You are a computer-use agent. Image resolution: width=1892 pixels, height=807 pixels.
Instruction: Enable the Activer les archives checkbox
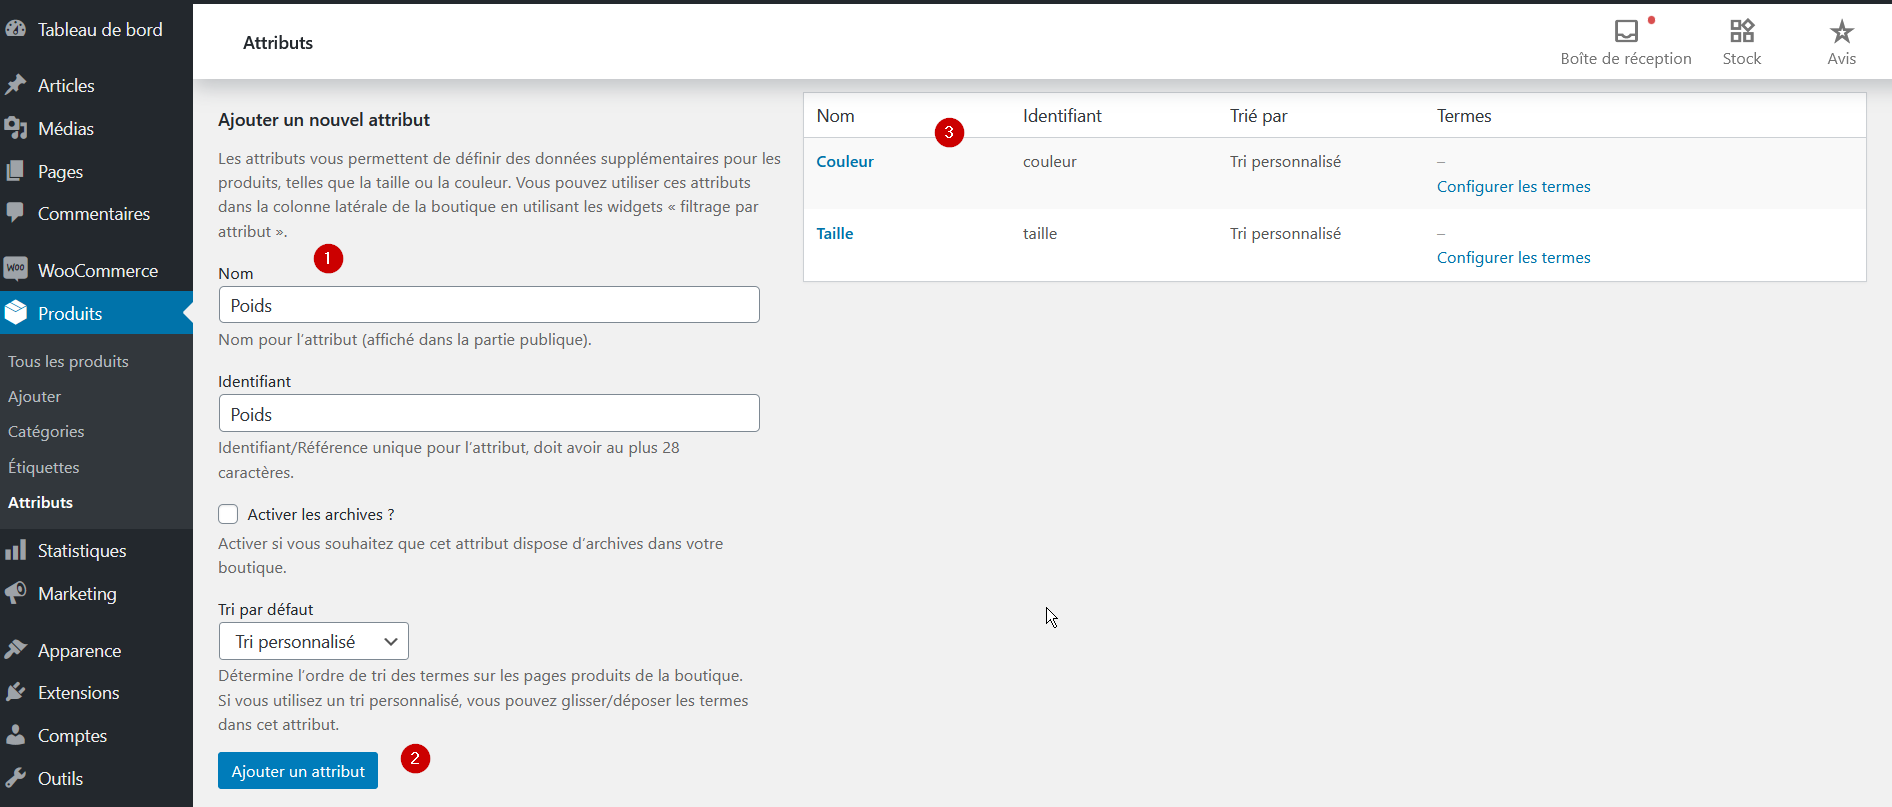[228, 514]
